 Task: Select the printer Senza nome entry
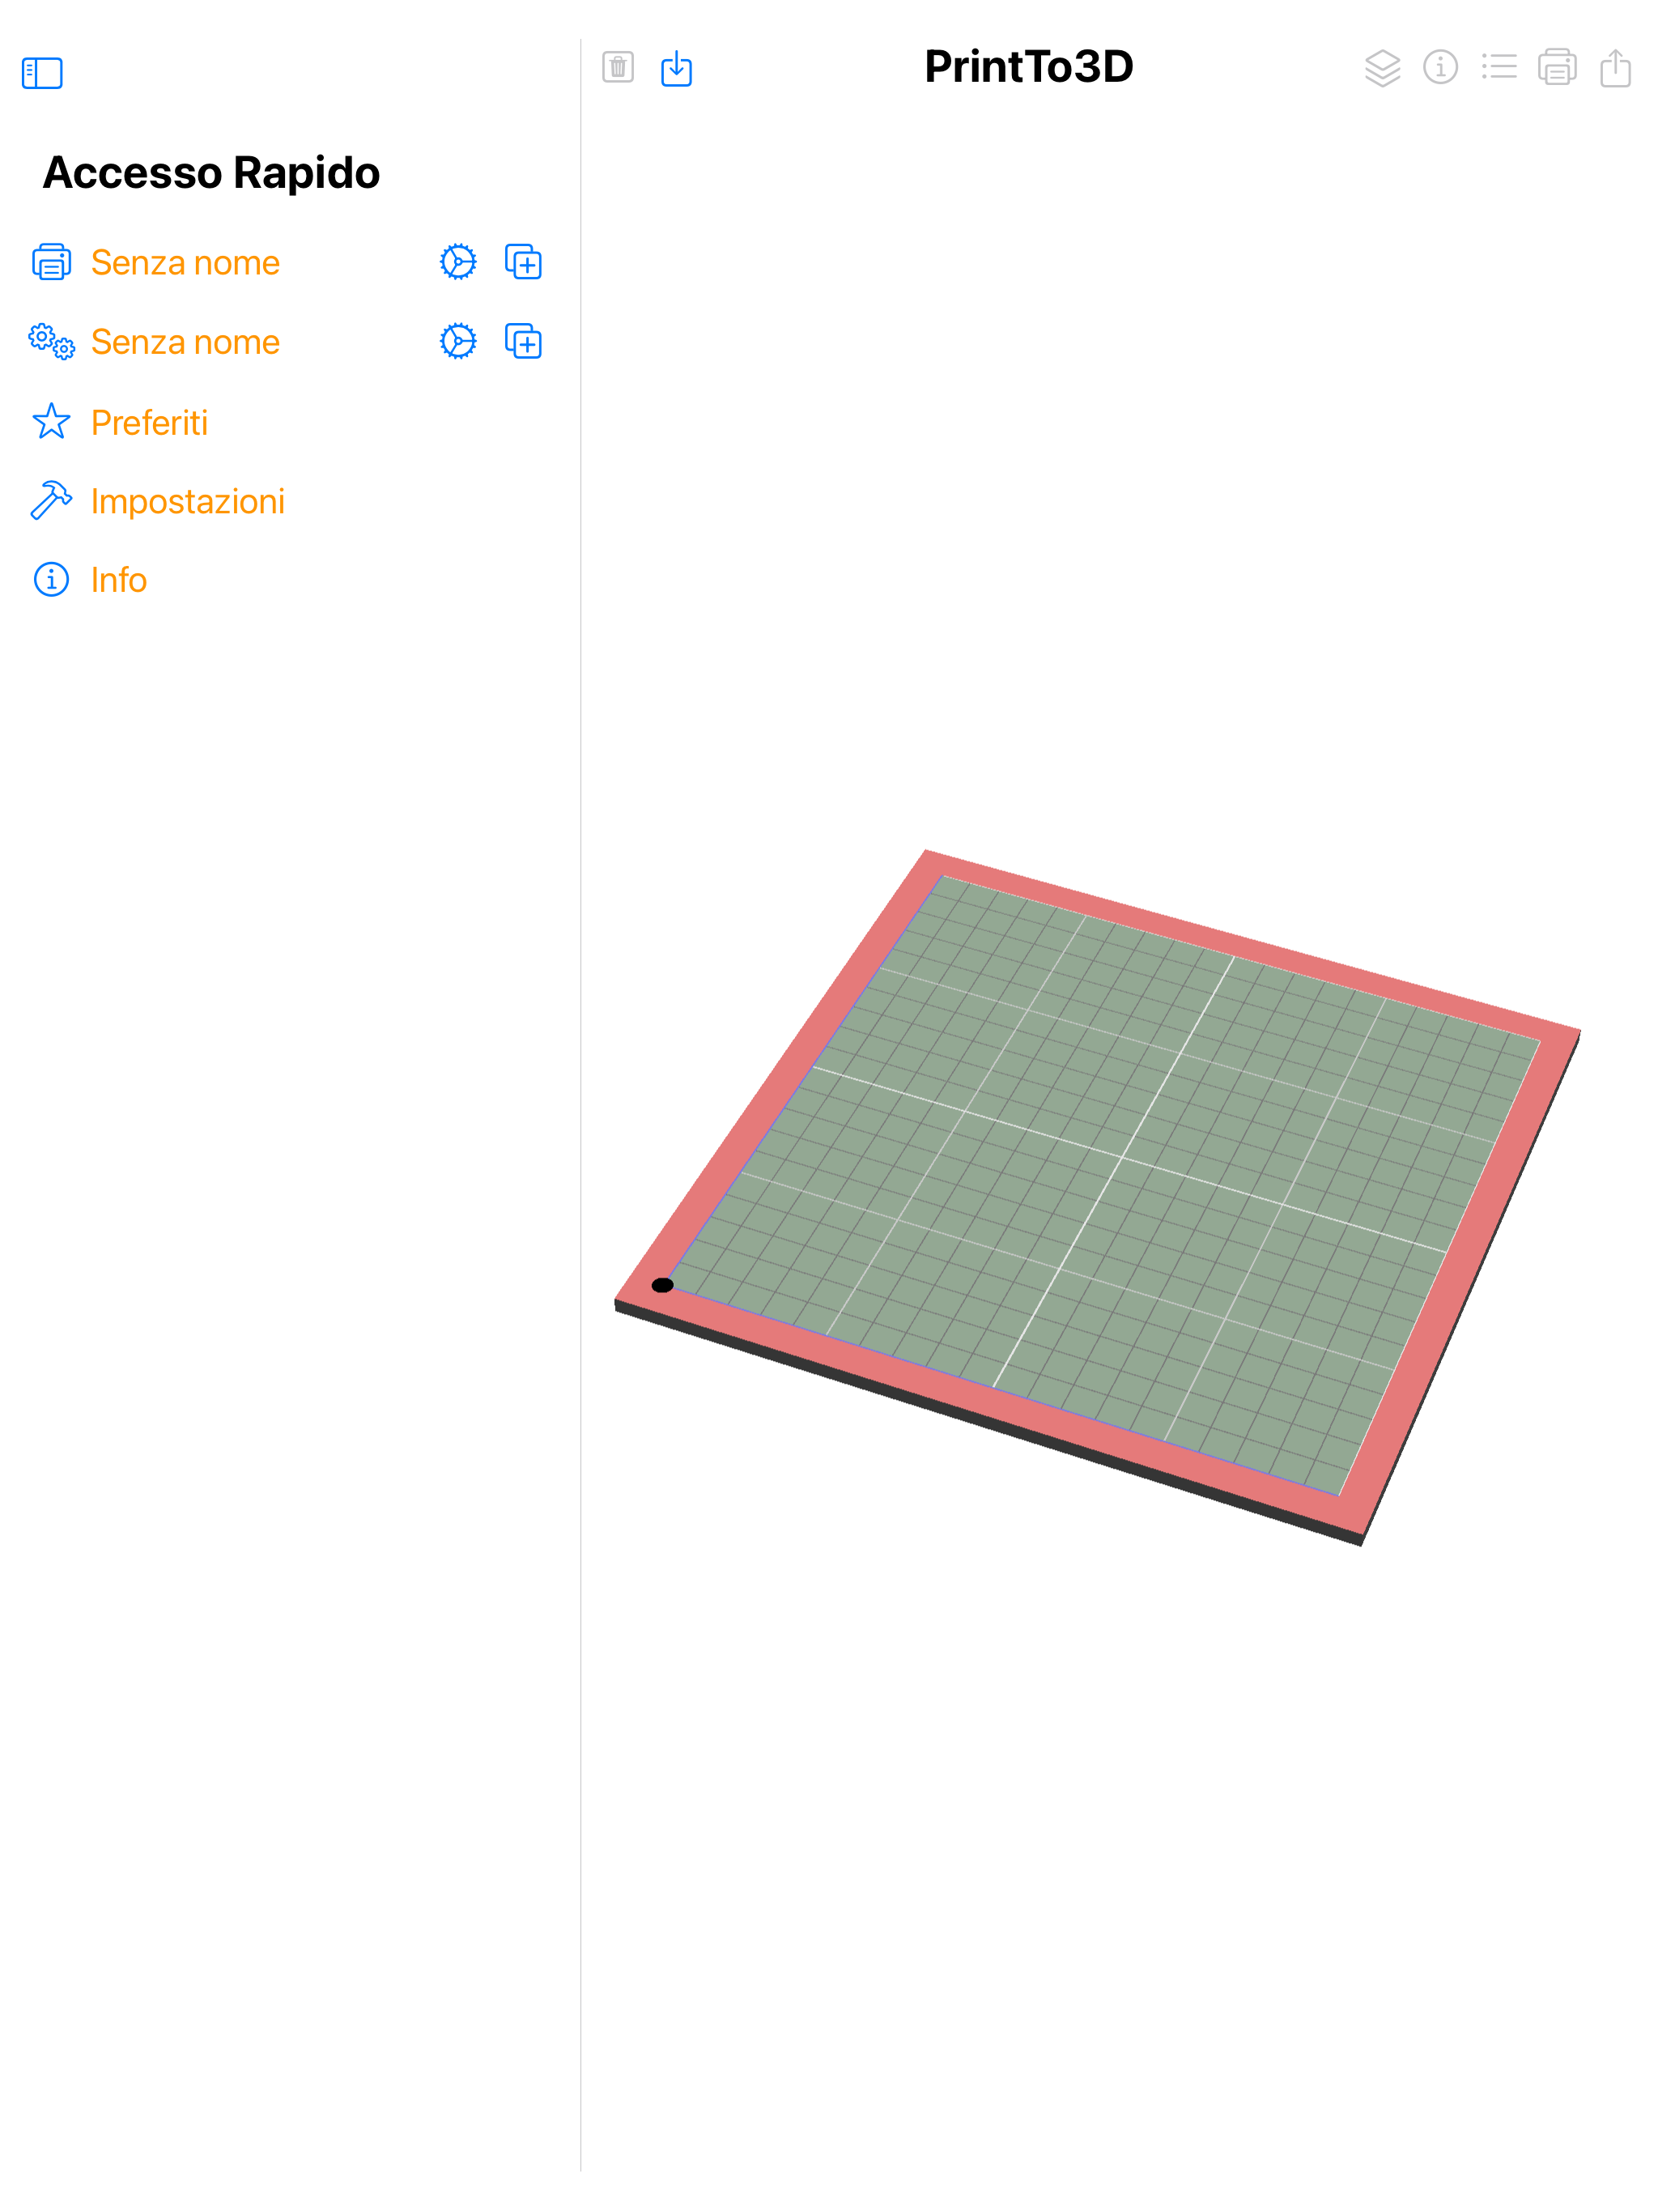185,263
